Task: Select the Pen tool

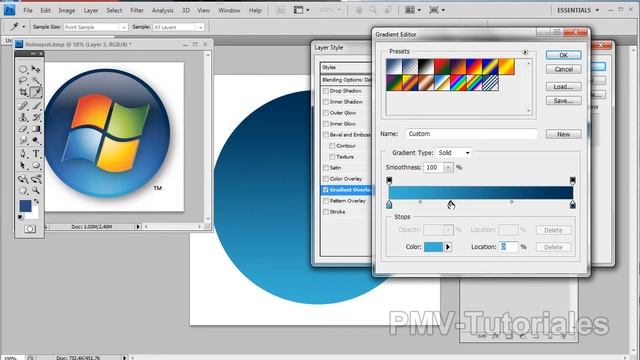Action: (x=23, y=154)
